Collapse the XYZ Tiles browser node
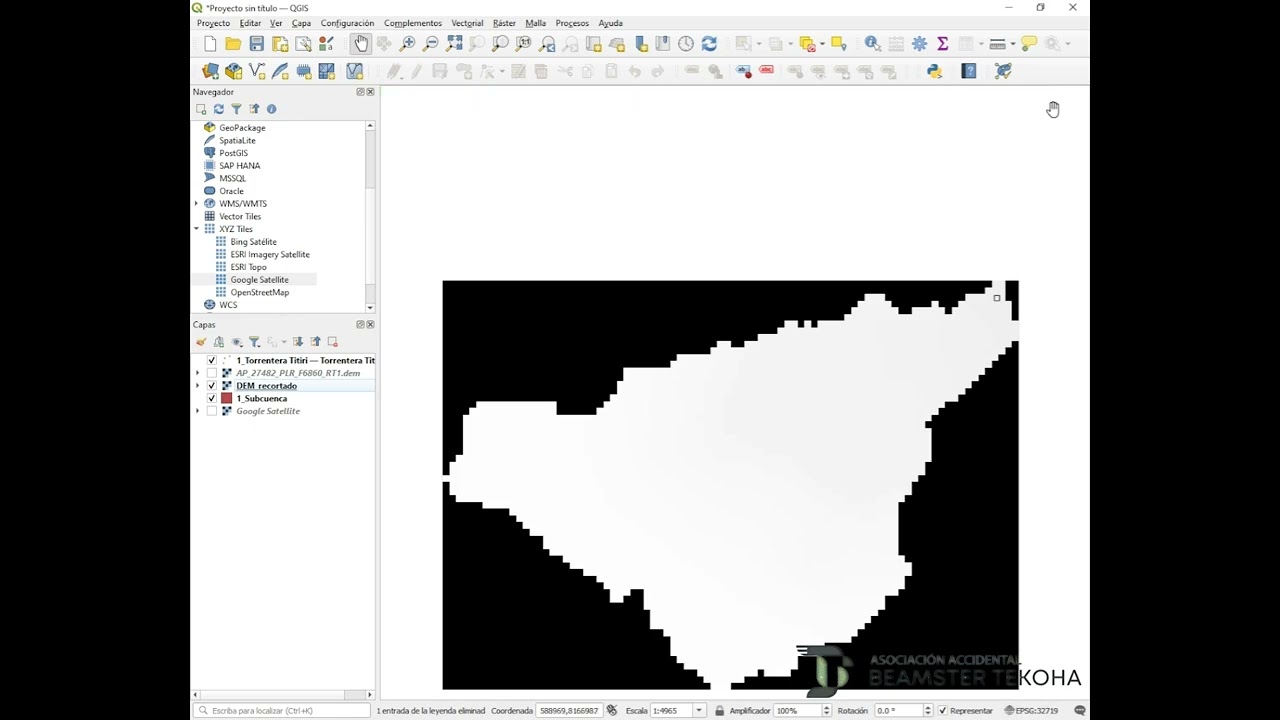The height and width of the screenshot is (720, 1280). (197, 229)
